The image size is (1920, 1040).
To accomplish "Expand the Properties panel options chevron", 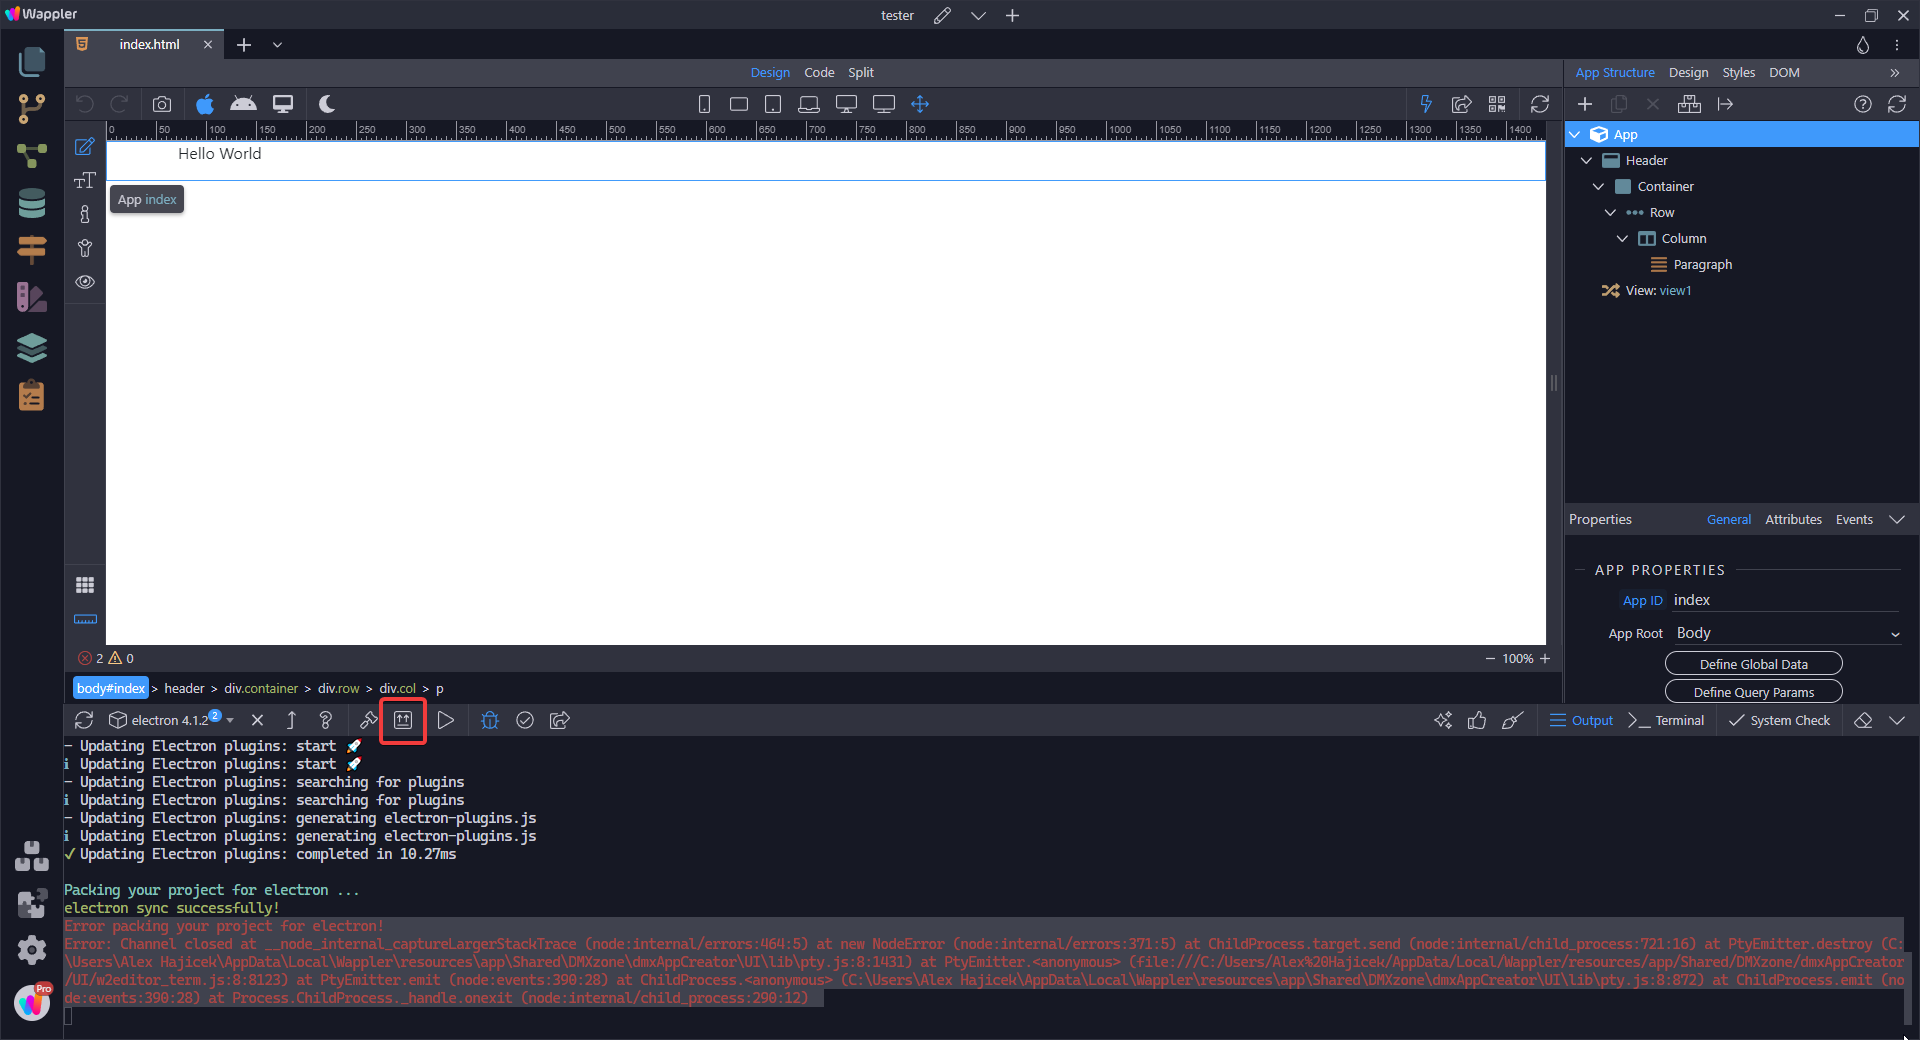I will 1897,520.
